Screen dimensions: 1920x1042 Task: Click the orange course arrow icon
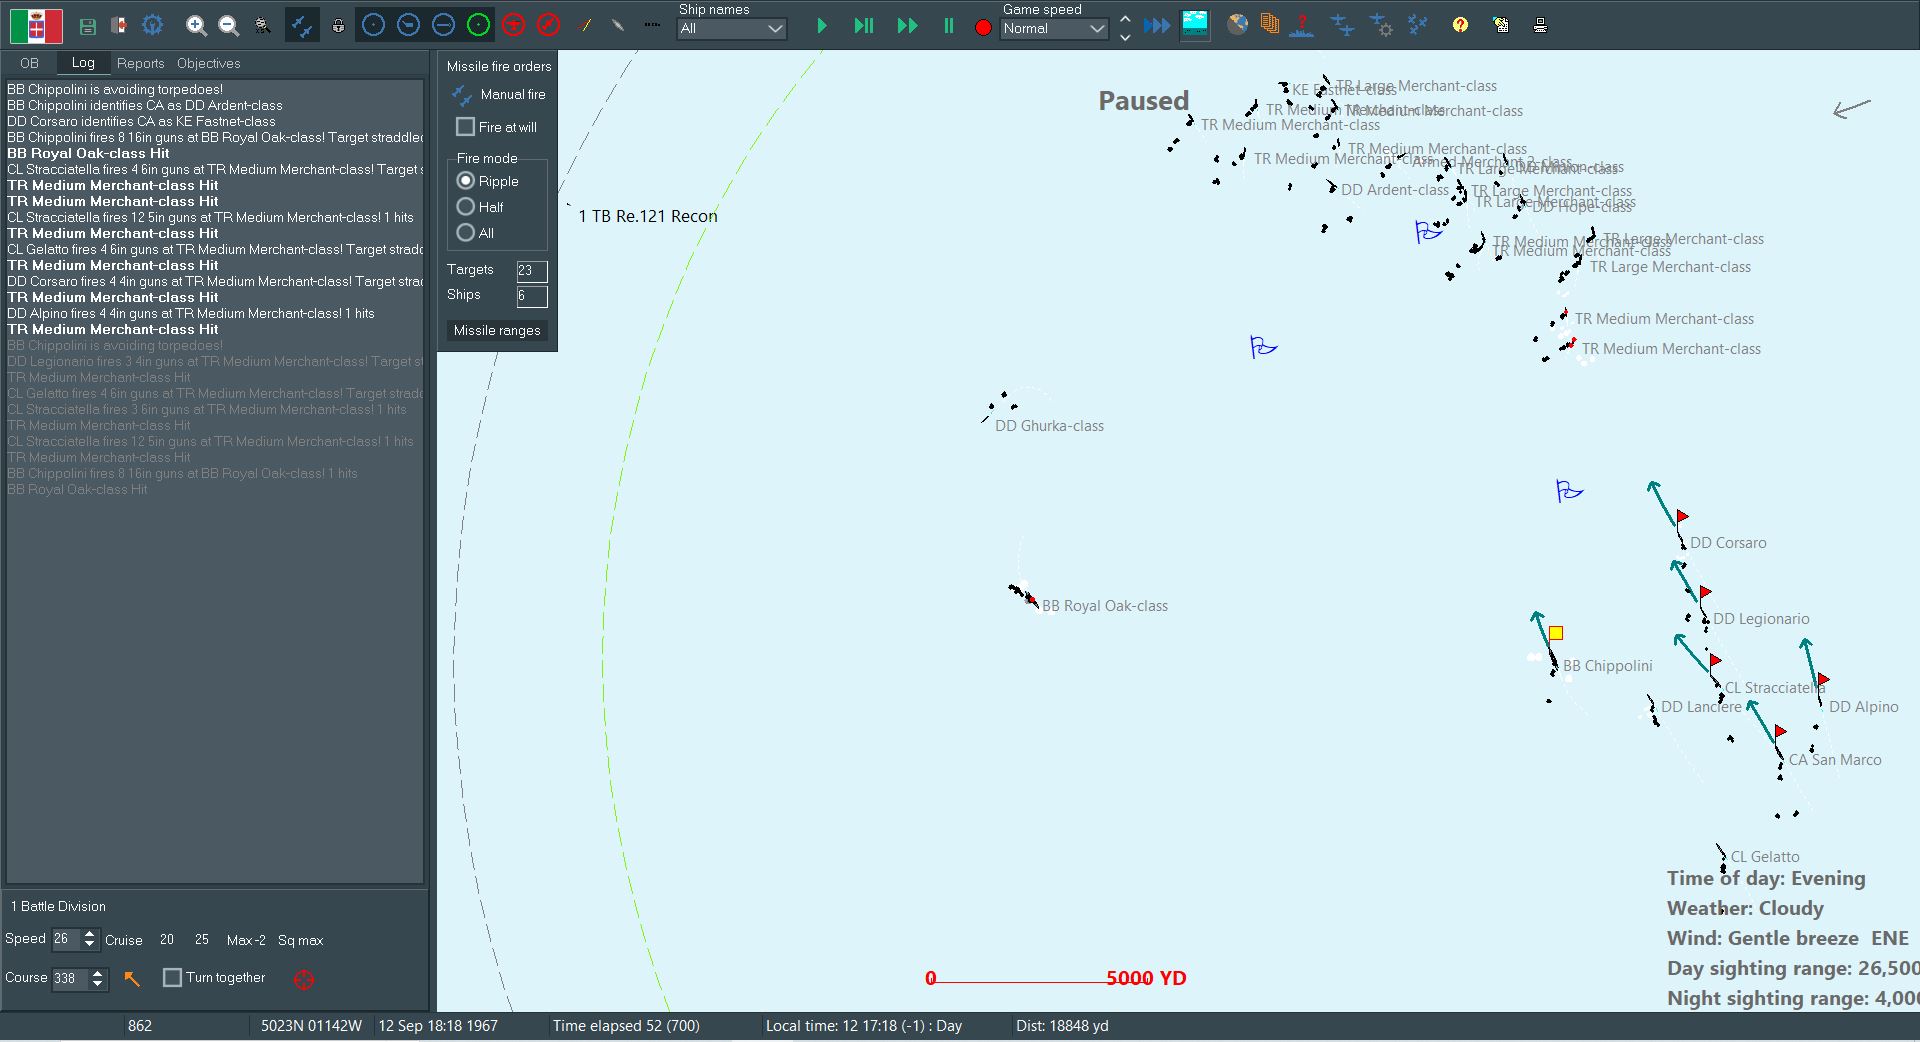[132, 979]
